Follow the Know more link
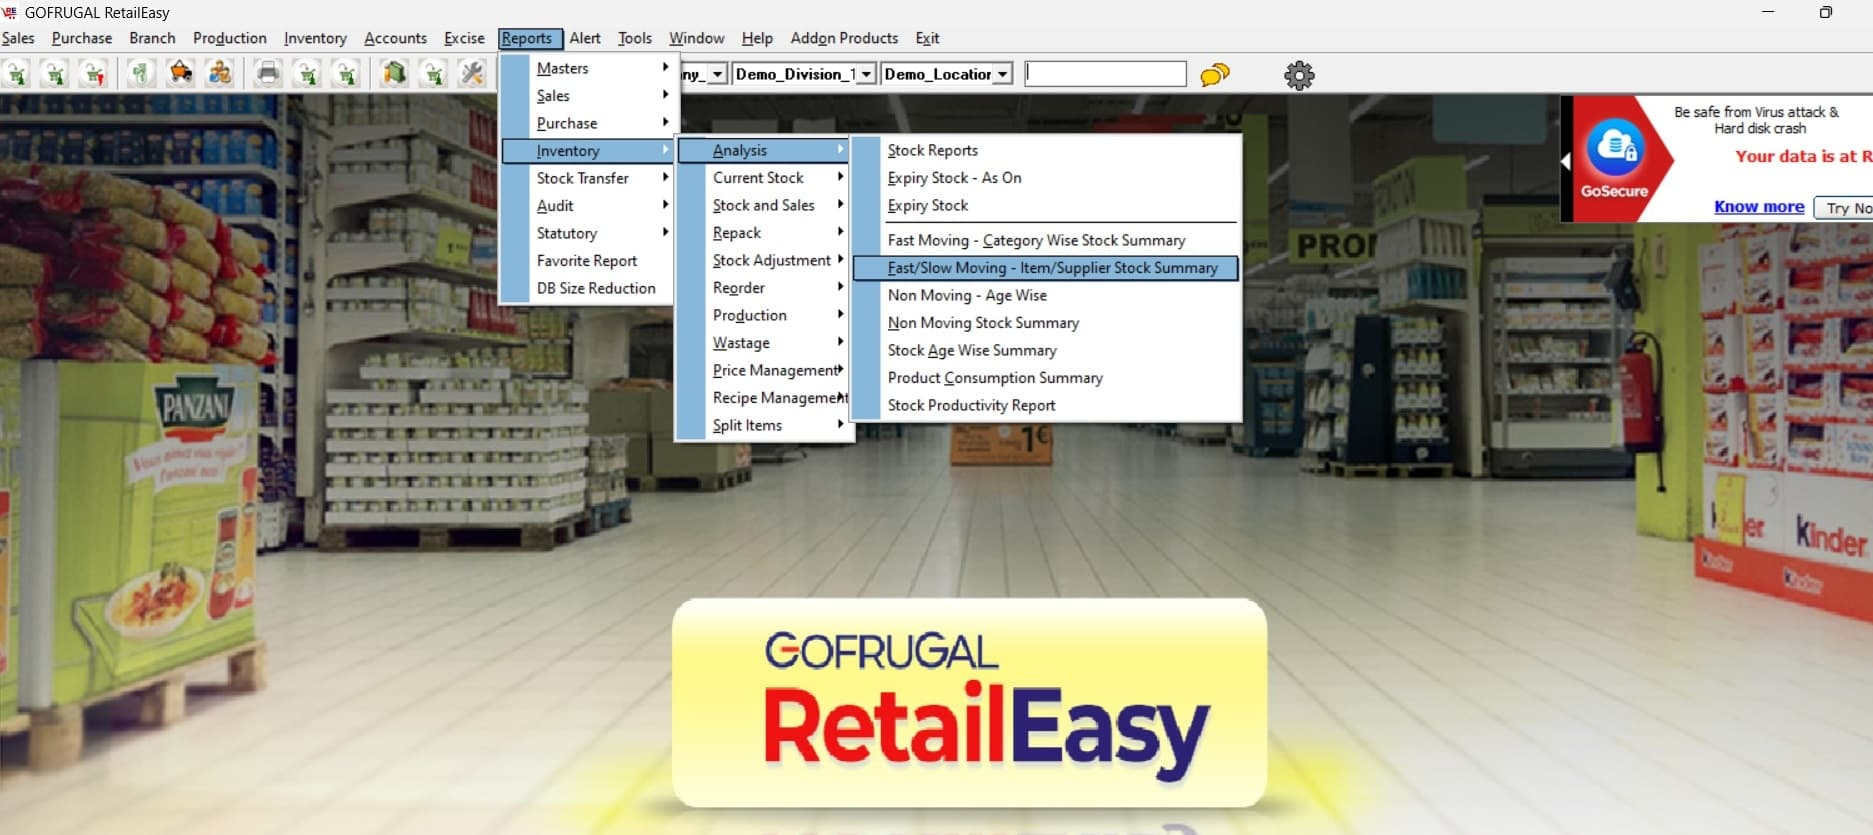1873x835 pixels. [x=1759, y=207]
